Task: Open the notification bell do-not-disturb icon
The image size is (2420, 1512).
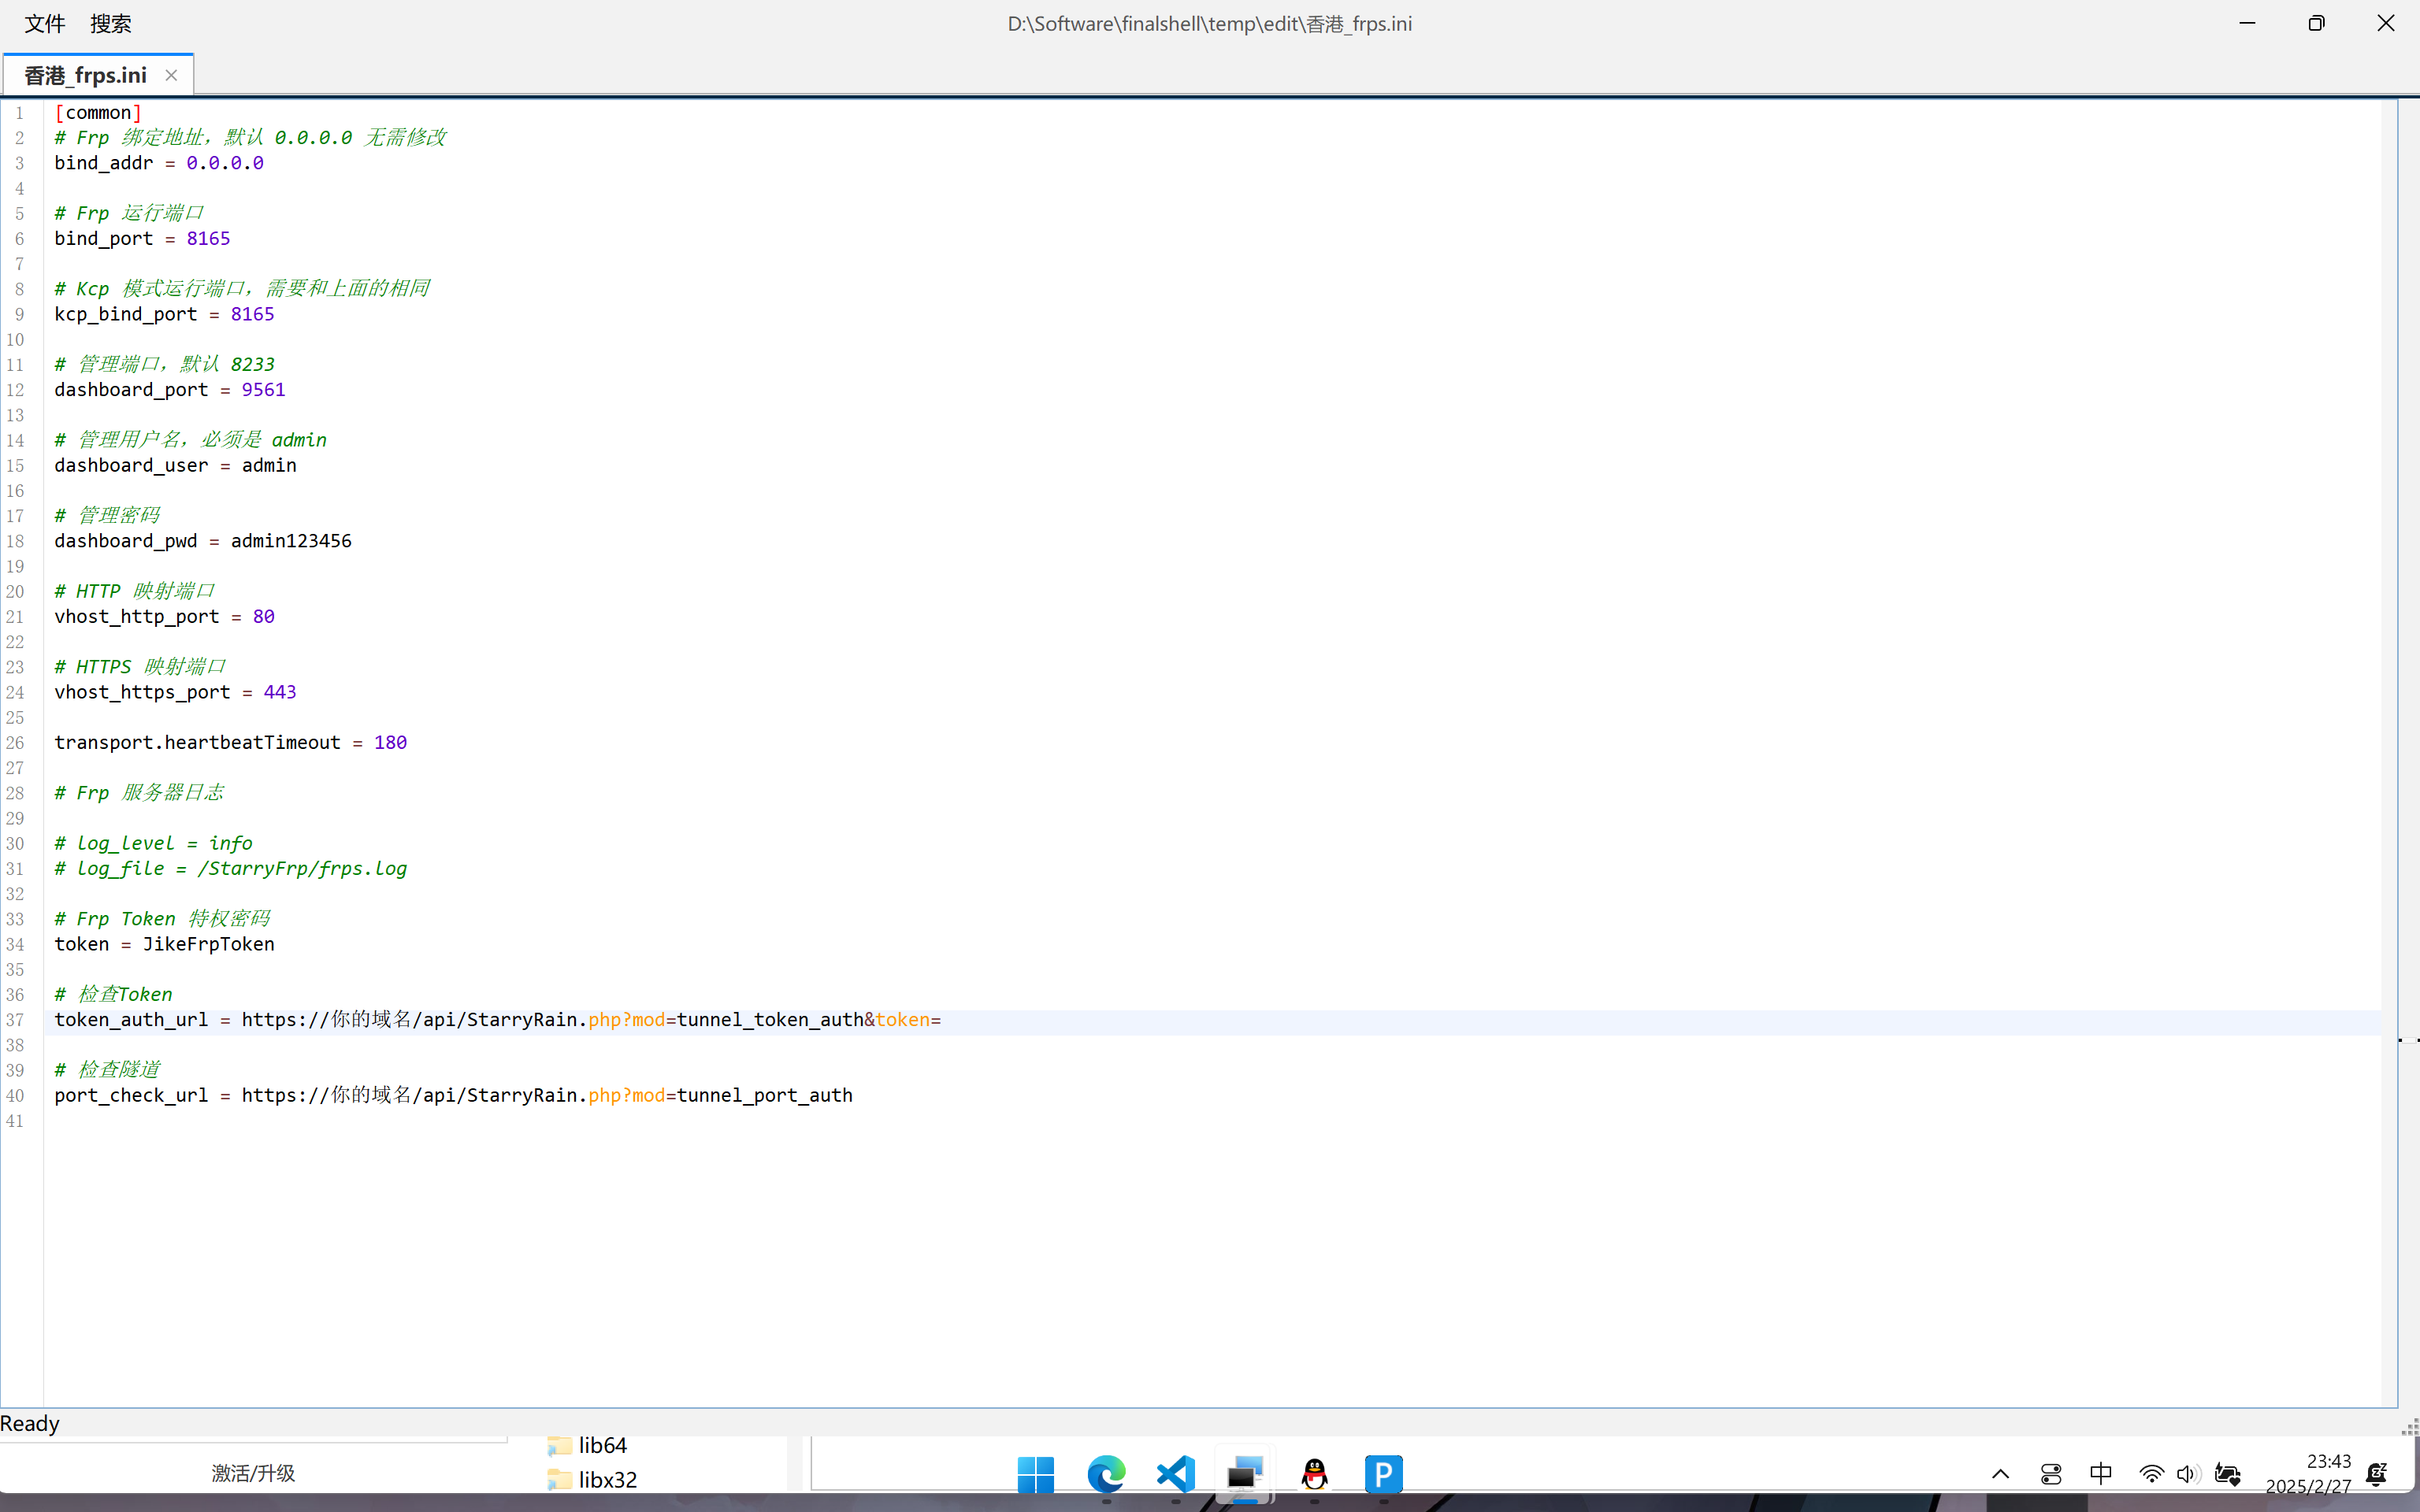Action: pyautogui.click(x=2377, y=1474)
